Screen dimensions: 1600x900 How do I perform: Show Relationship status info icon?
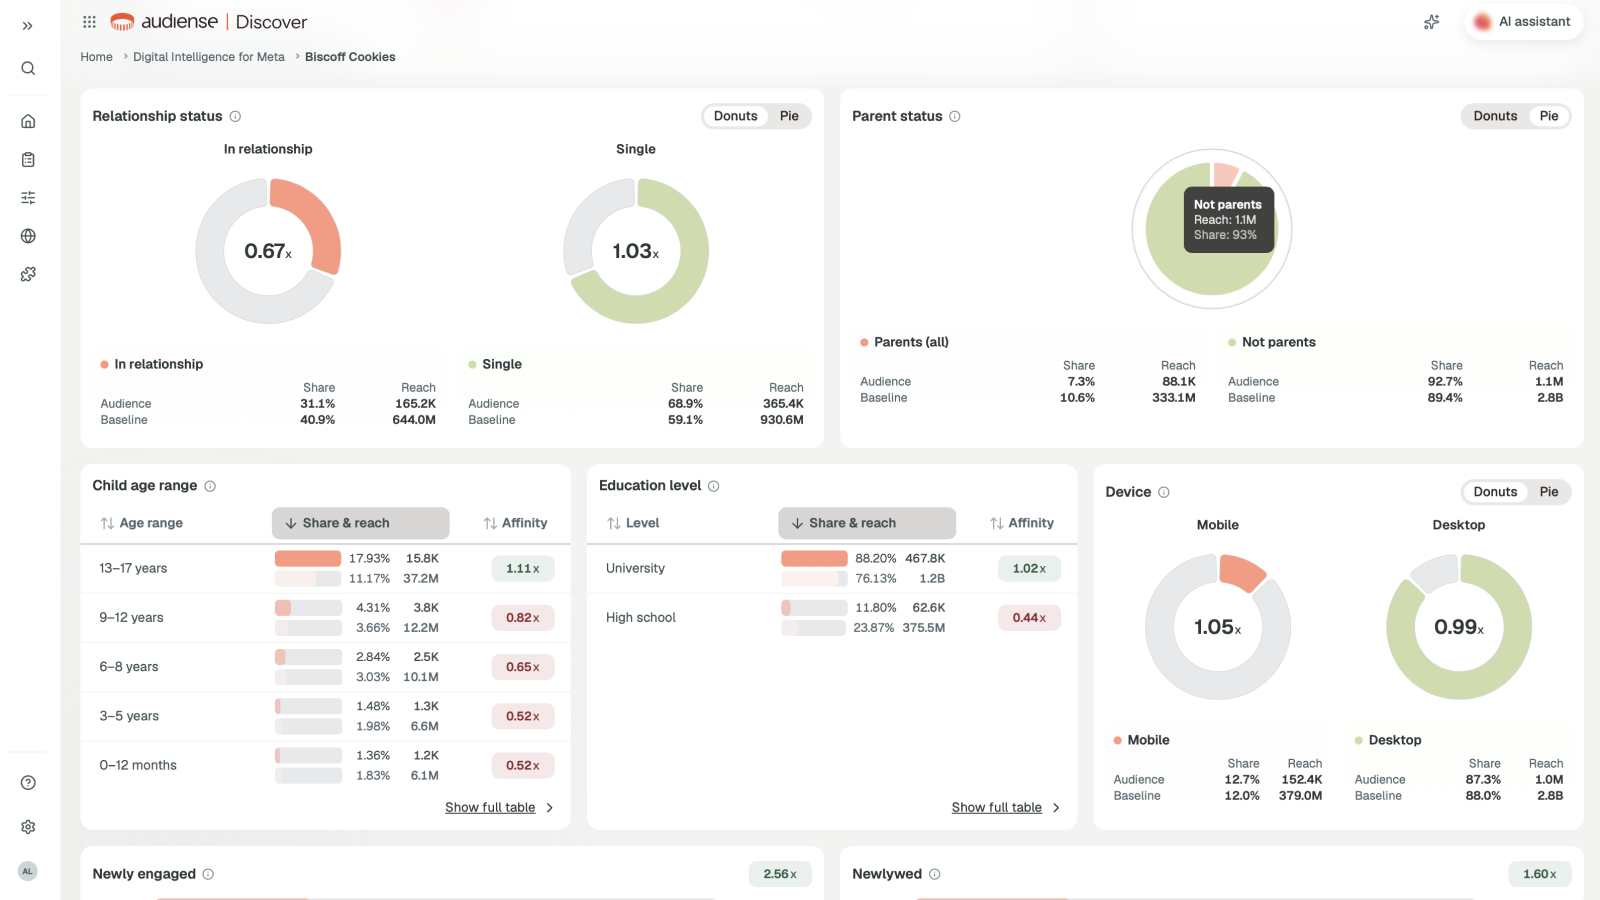coord(235,116)
